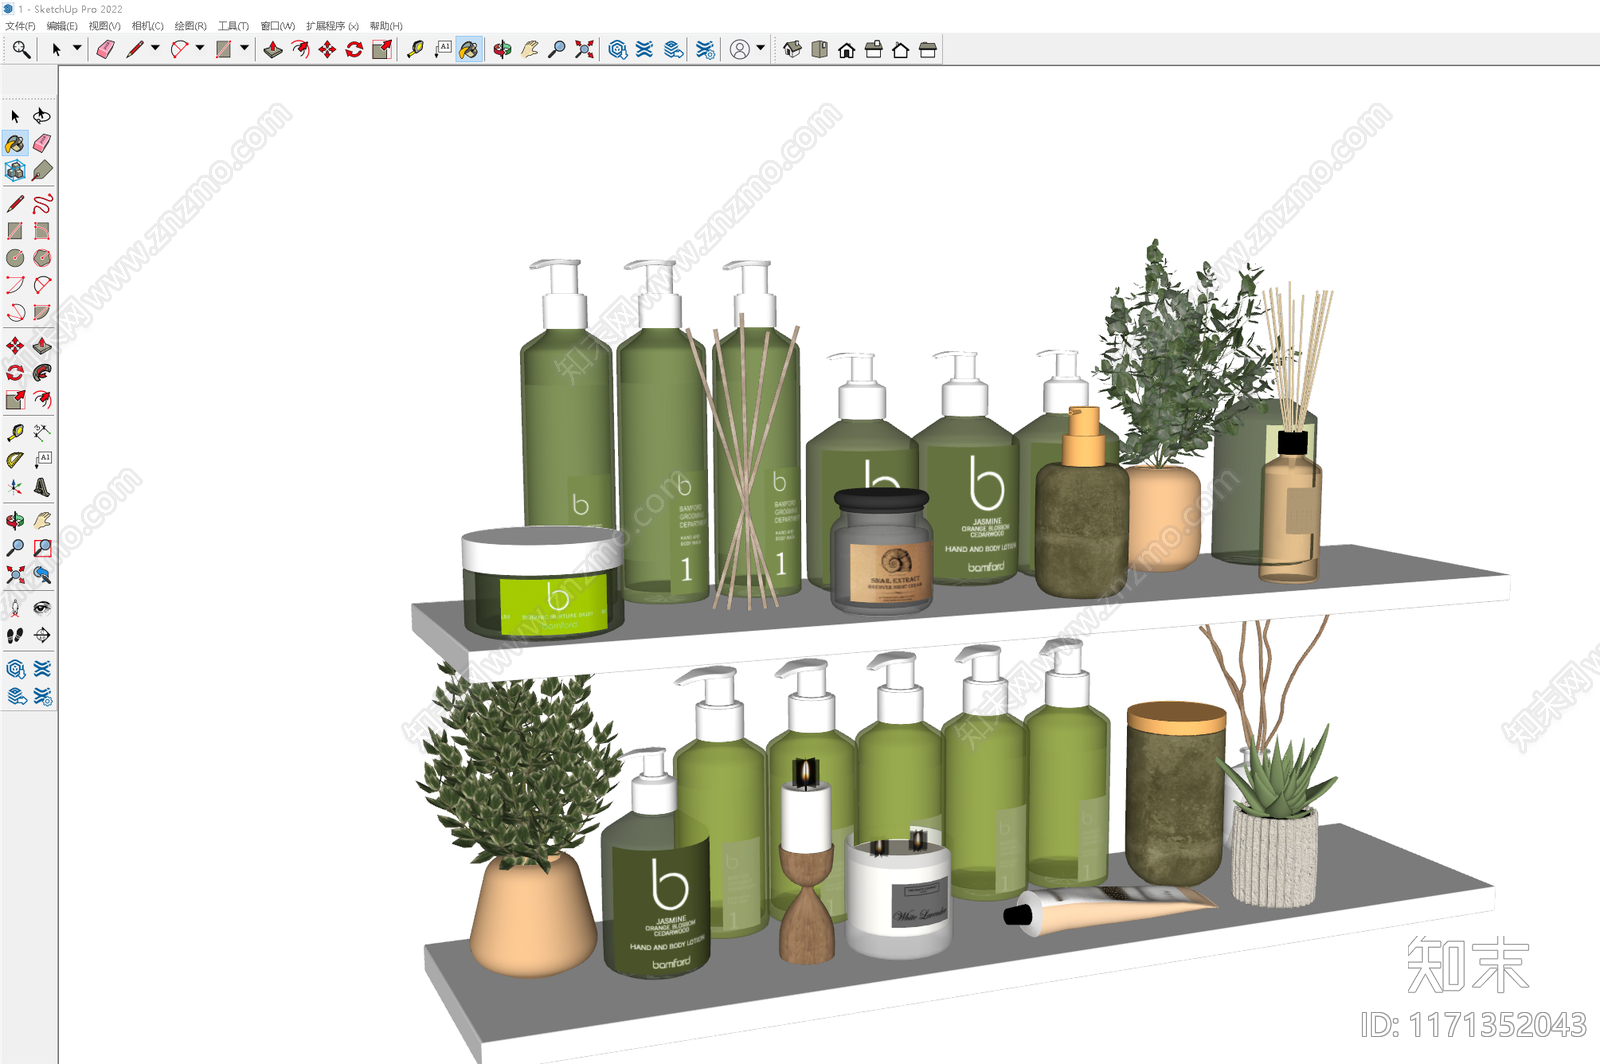
Task: Pick the Protractor tool in Large Tool Set
Action: pyautogui.click(x=15, y=460)
